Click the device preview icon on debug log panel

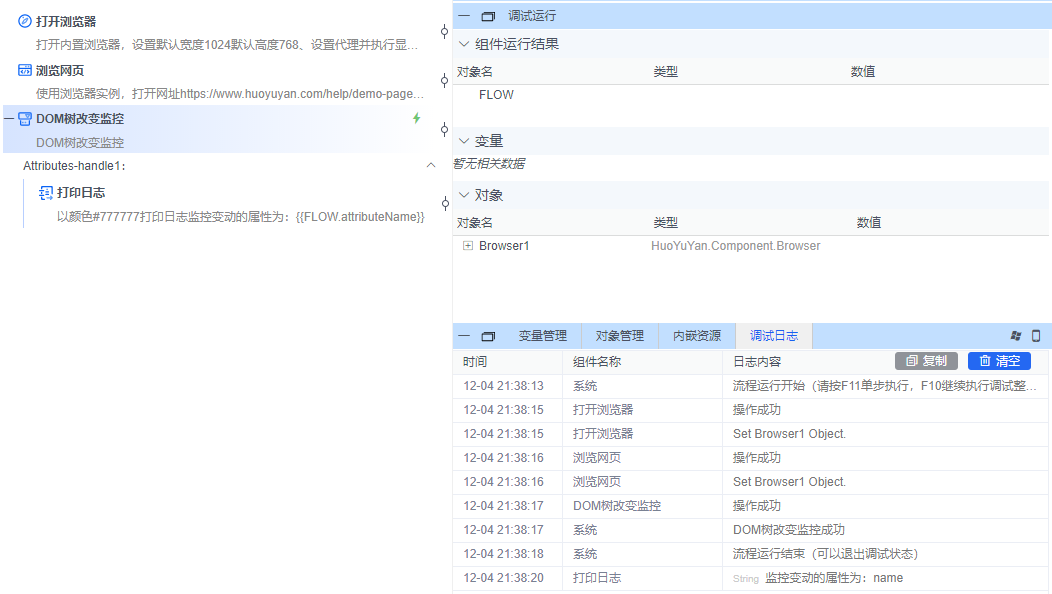pyautogui.click(x=1038, y=335)
